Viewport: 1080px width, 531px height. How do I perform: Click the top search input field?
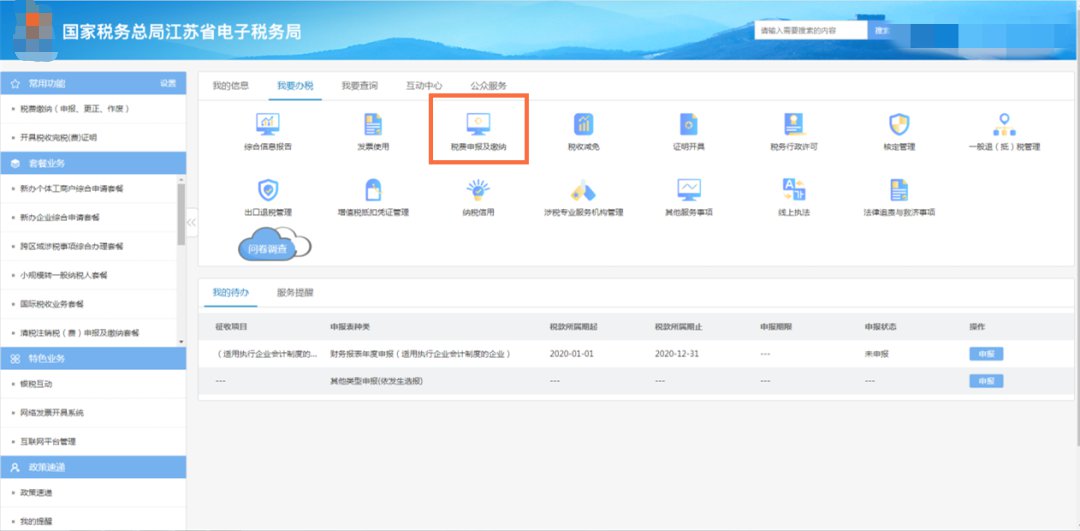[x=810, y=31]
